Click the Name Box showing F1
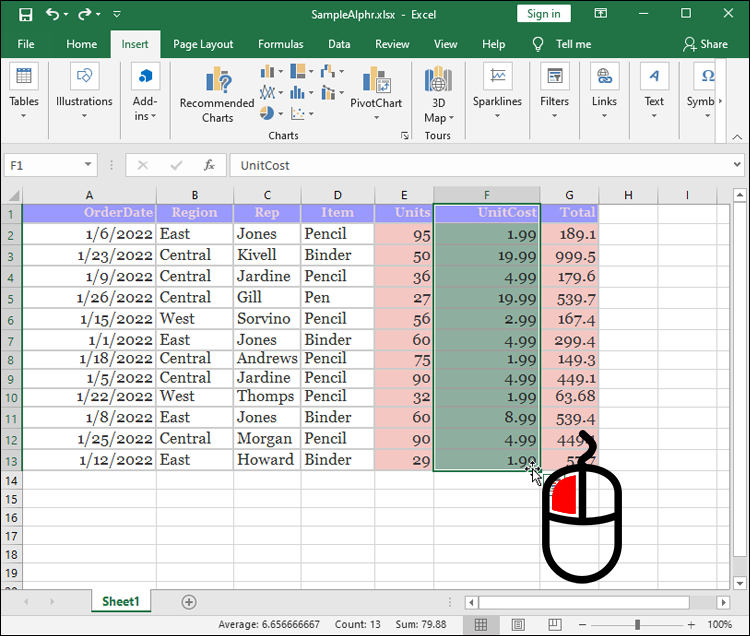The image size is (750, 636). coord(43,165)
